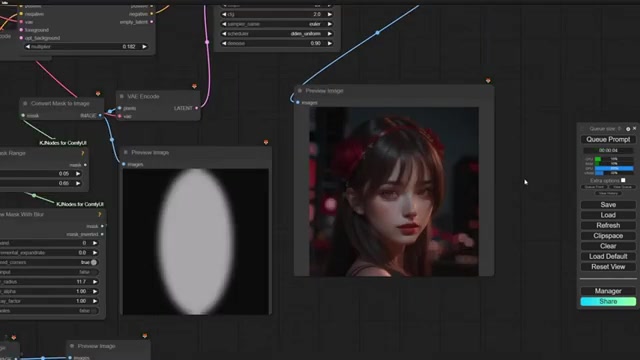
Task: Increase the multiplier 0.182 value
Action: click(144, 47)
